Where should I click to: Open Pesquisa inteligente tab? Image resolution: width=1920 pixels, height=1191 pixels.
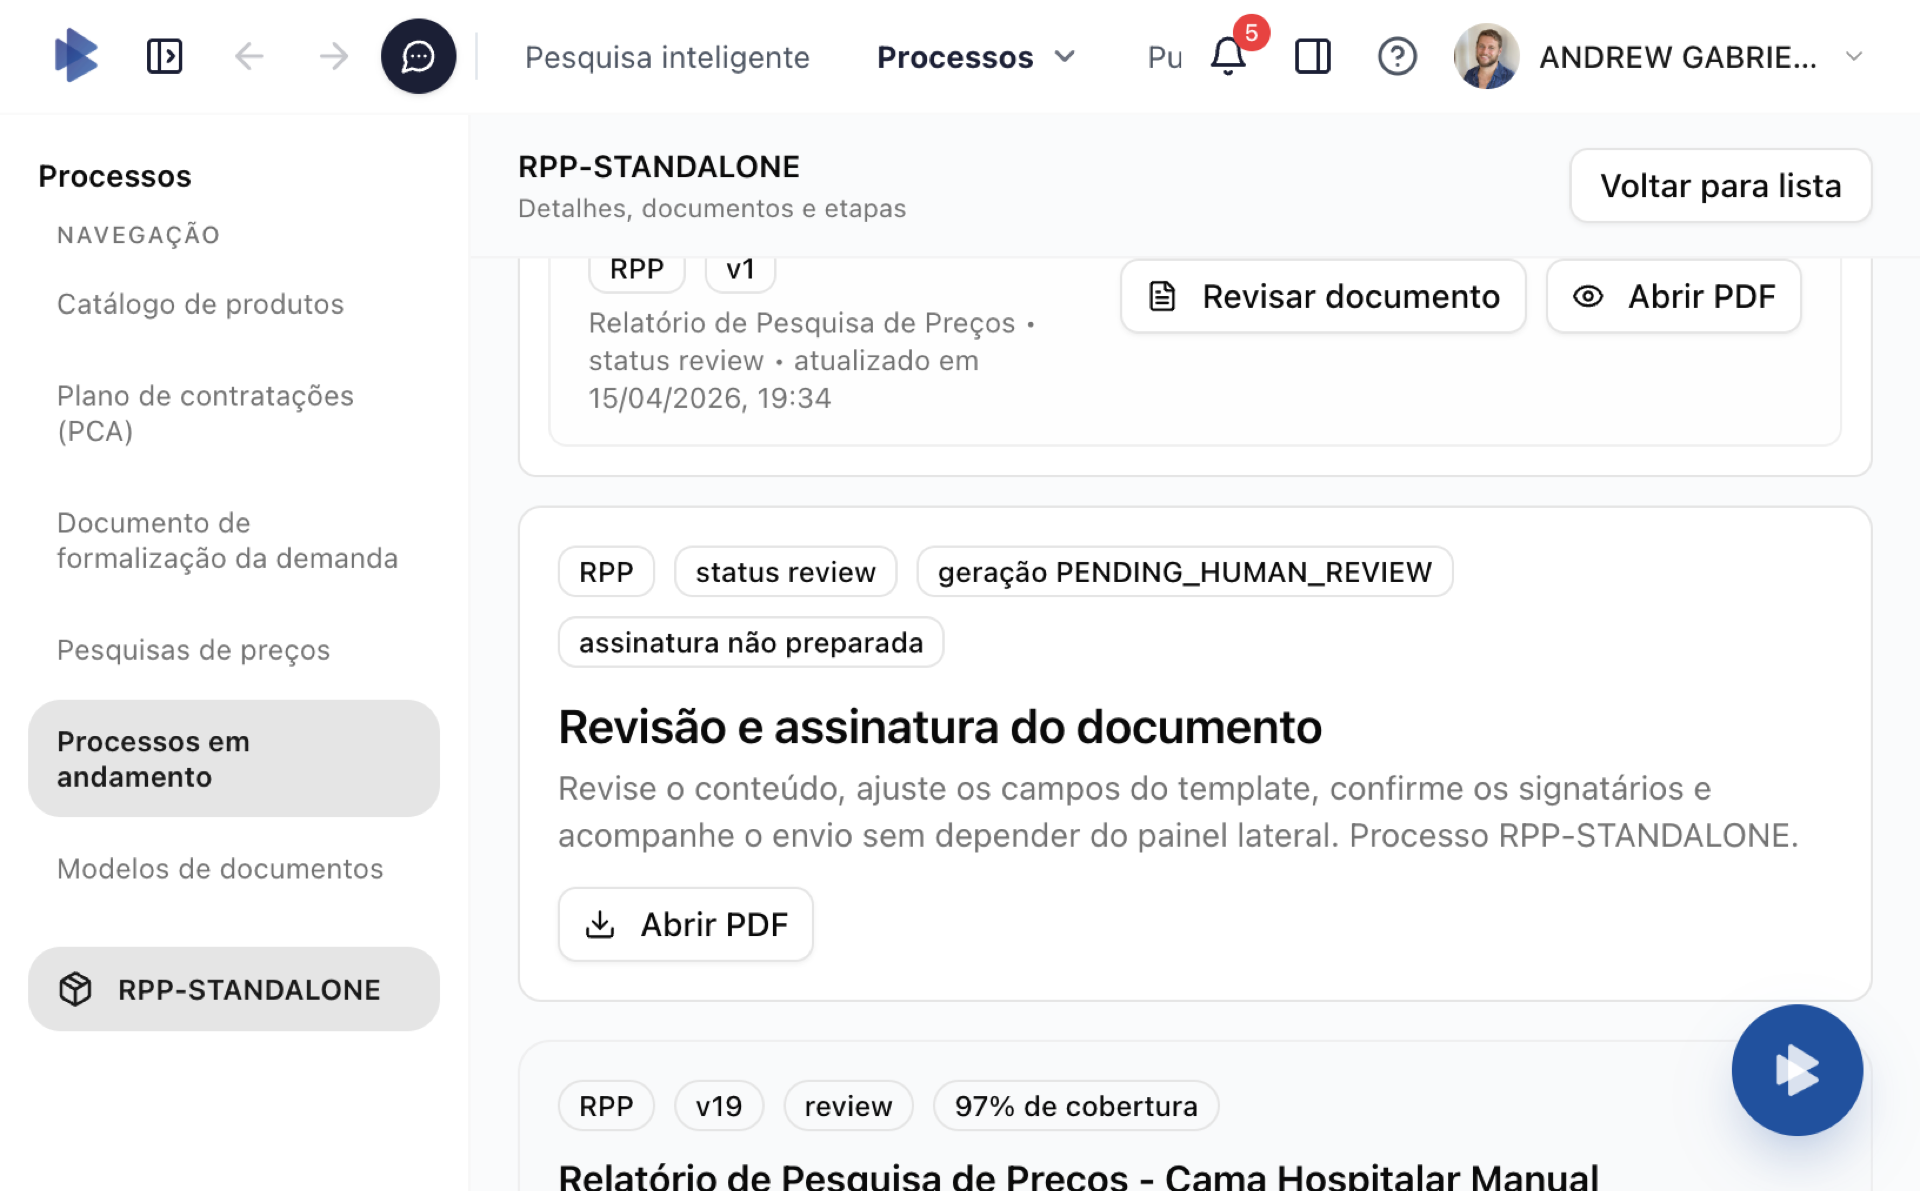point(667,57)
